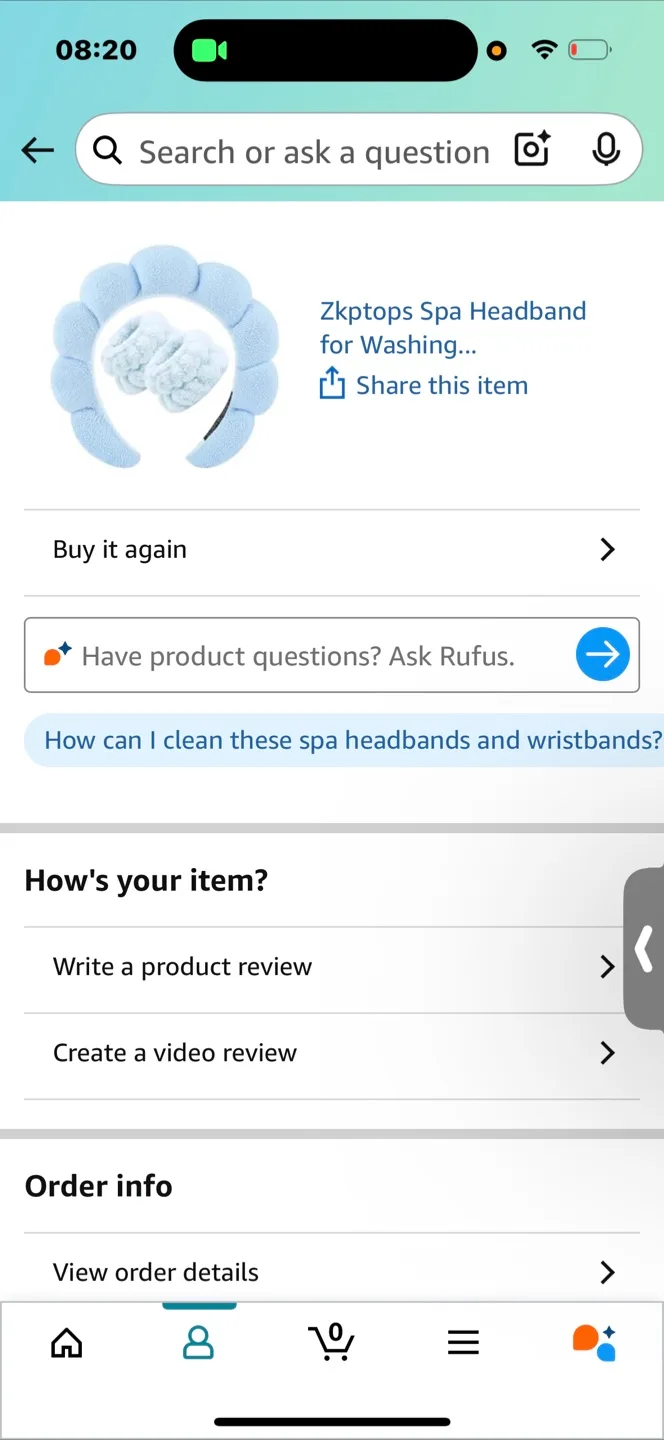Open the hamburger menu tab

pos(463,1343)
